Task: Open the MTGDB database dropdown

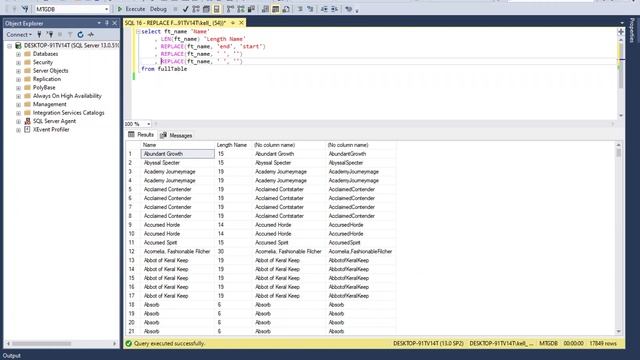Action: click(107, 9)
